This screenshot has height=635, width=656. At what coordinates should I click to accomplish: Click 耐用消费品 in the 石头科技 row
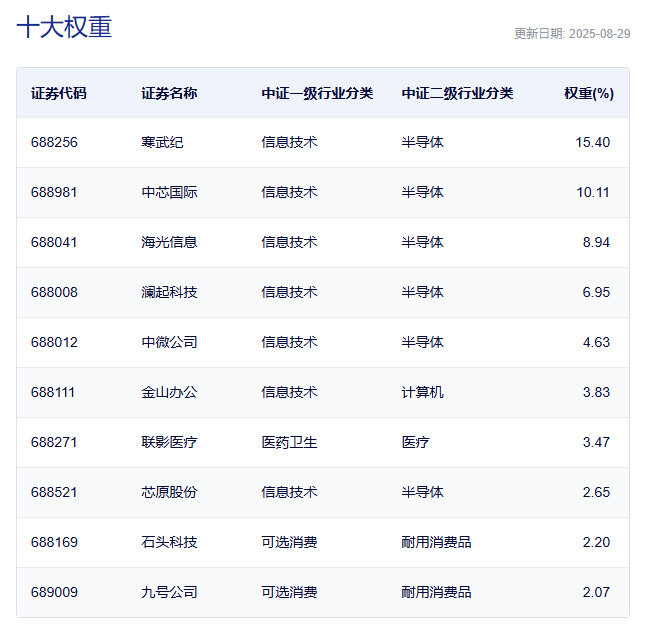pyautogui.click(x=436, y=543)
